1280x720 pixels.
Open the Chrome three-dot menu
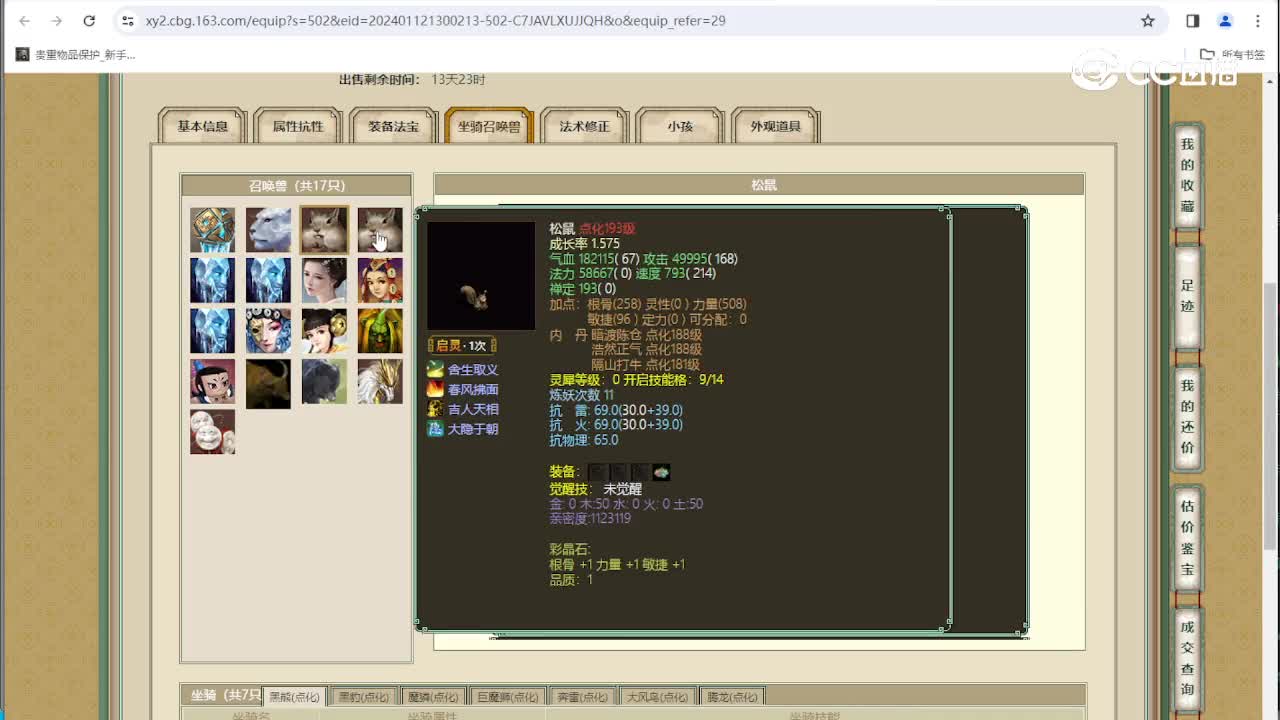click(x=1258, y=20)
